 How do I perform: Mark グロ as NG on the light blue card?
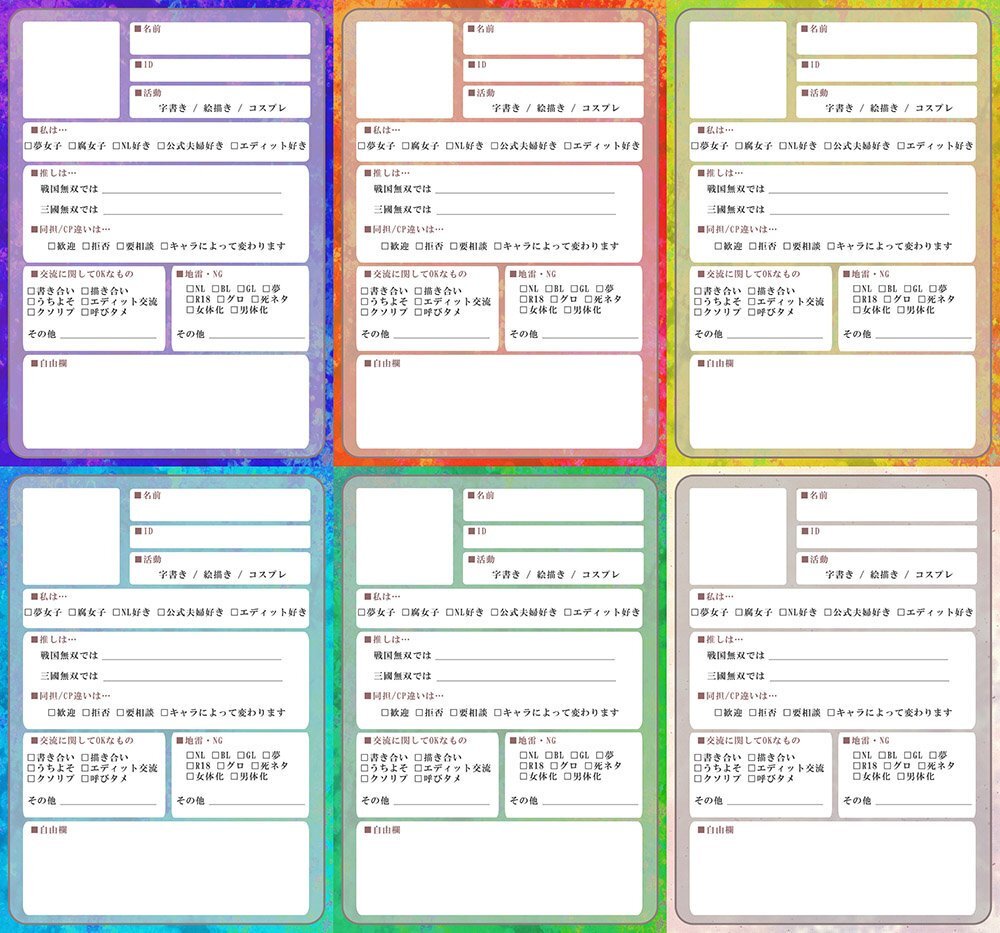[x=221, y=765]
